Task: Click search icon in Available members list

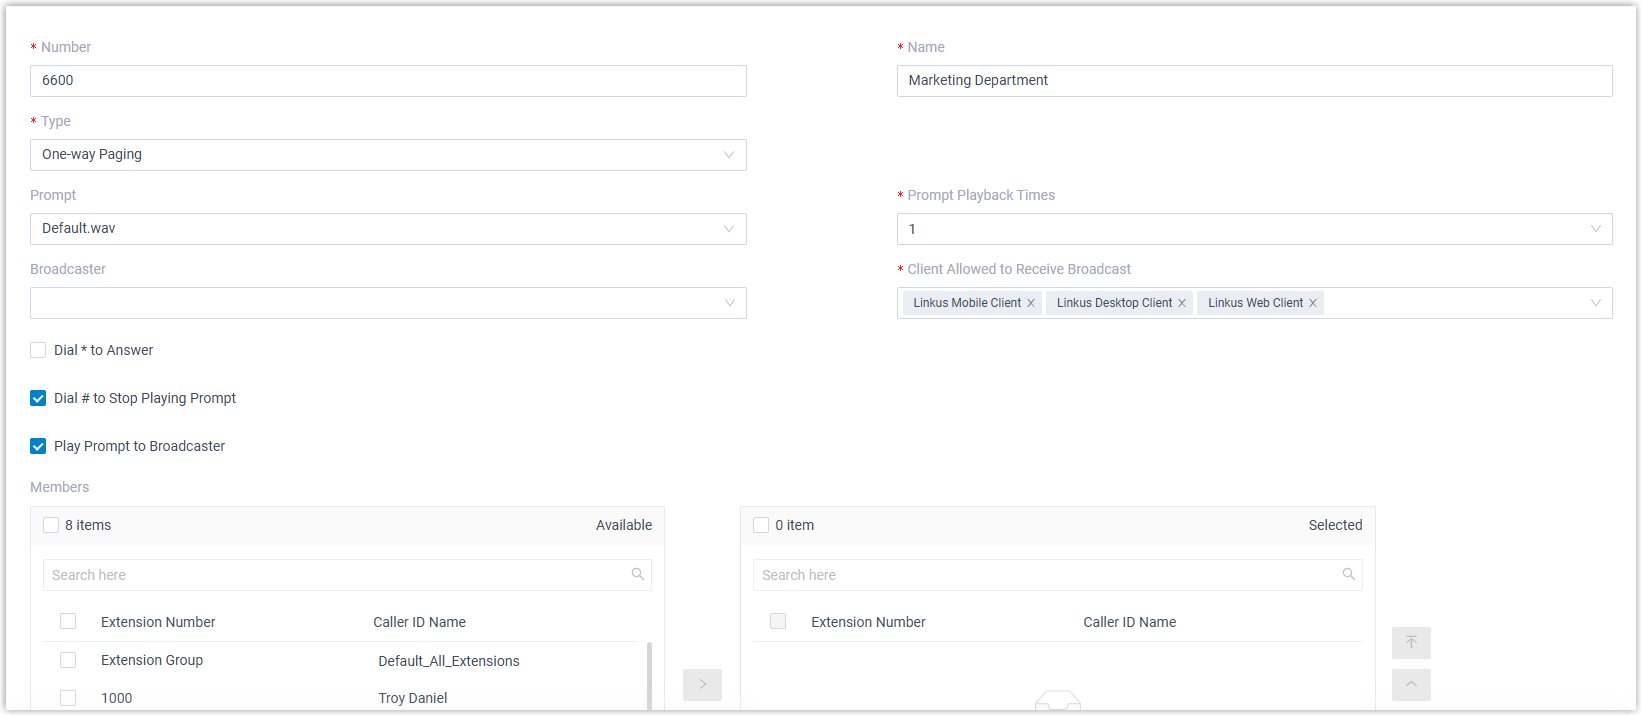Action: click(x=638, y=574)
